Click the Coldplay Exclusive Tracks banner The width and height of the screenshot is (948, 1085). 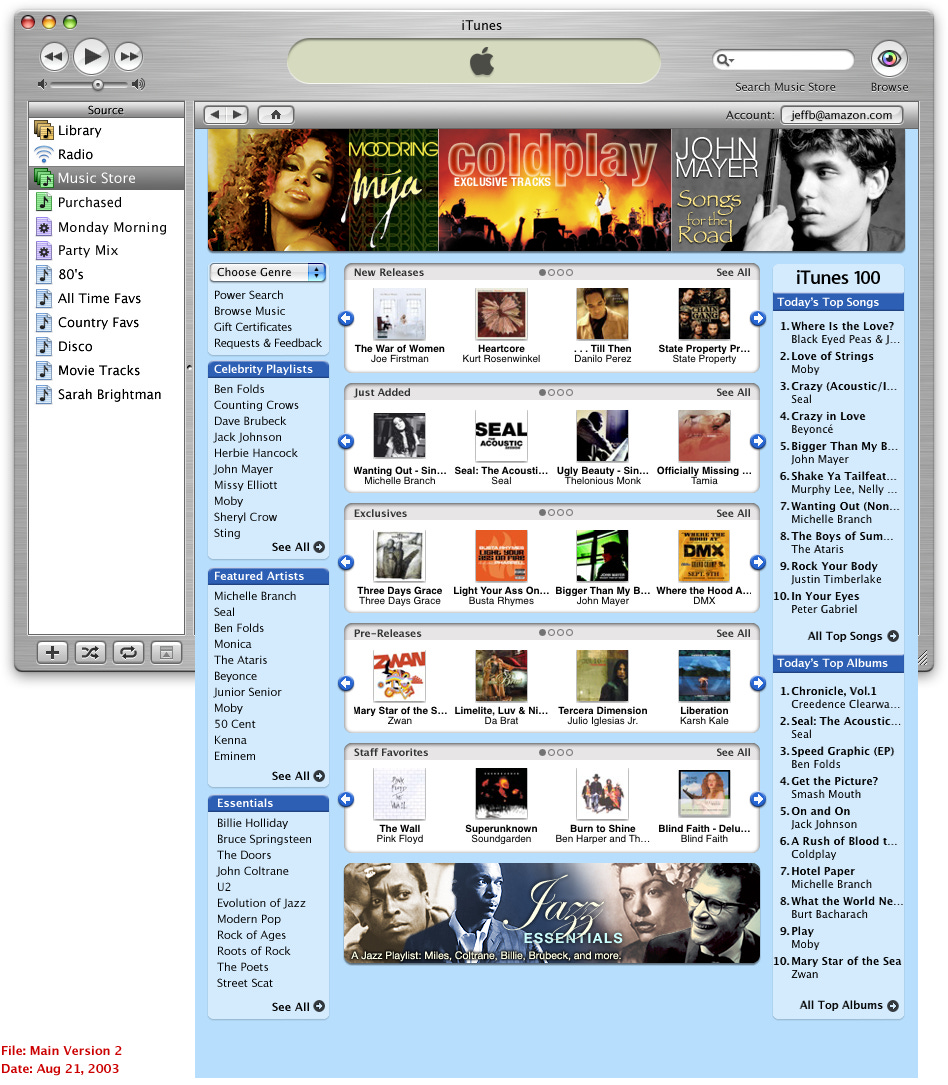555,190
